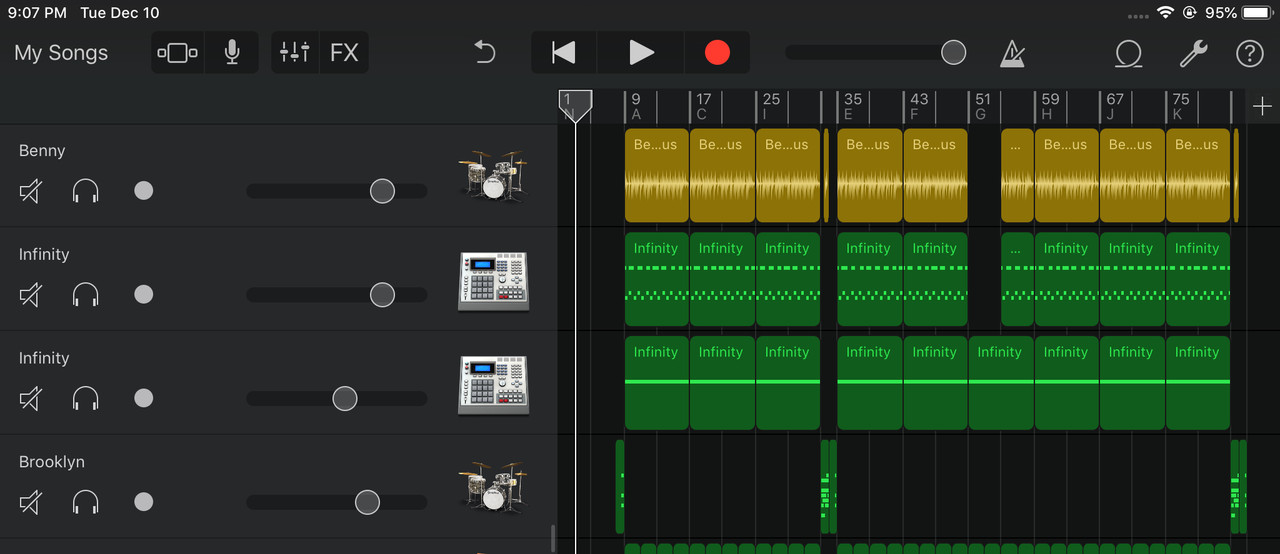Open the Help question mark

click(1250, 53)
